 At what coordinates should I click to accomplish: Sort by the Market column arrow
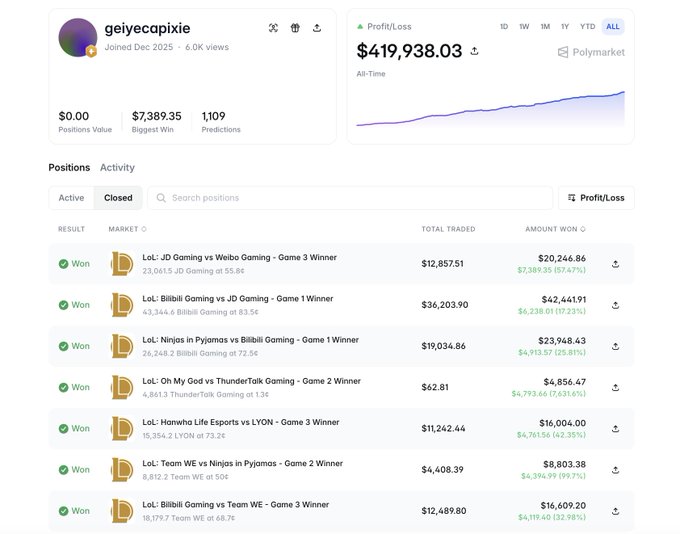[144, 229]
